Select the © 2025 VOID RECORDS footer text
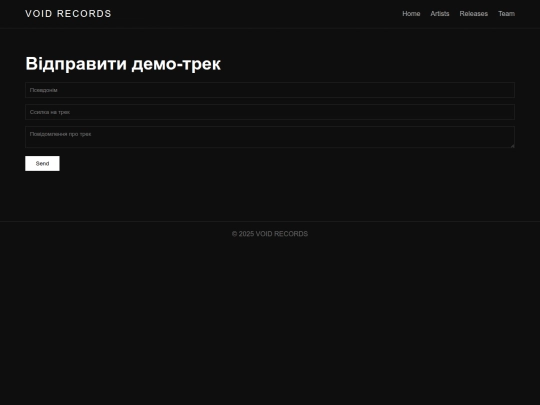 pos(270,234)
